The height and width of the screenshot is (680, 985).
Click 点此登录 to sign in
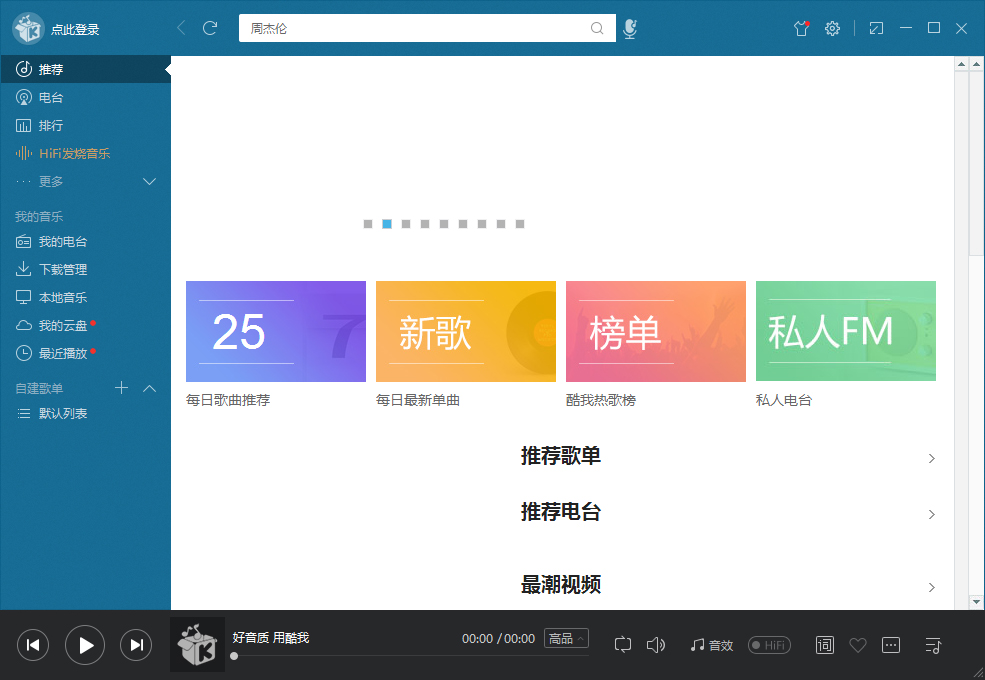click(75, 30)
